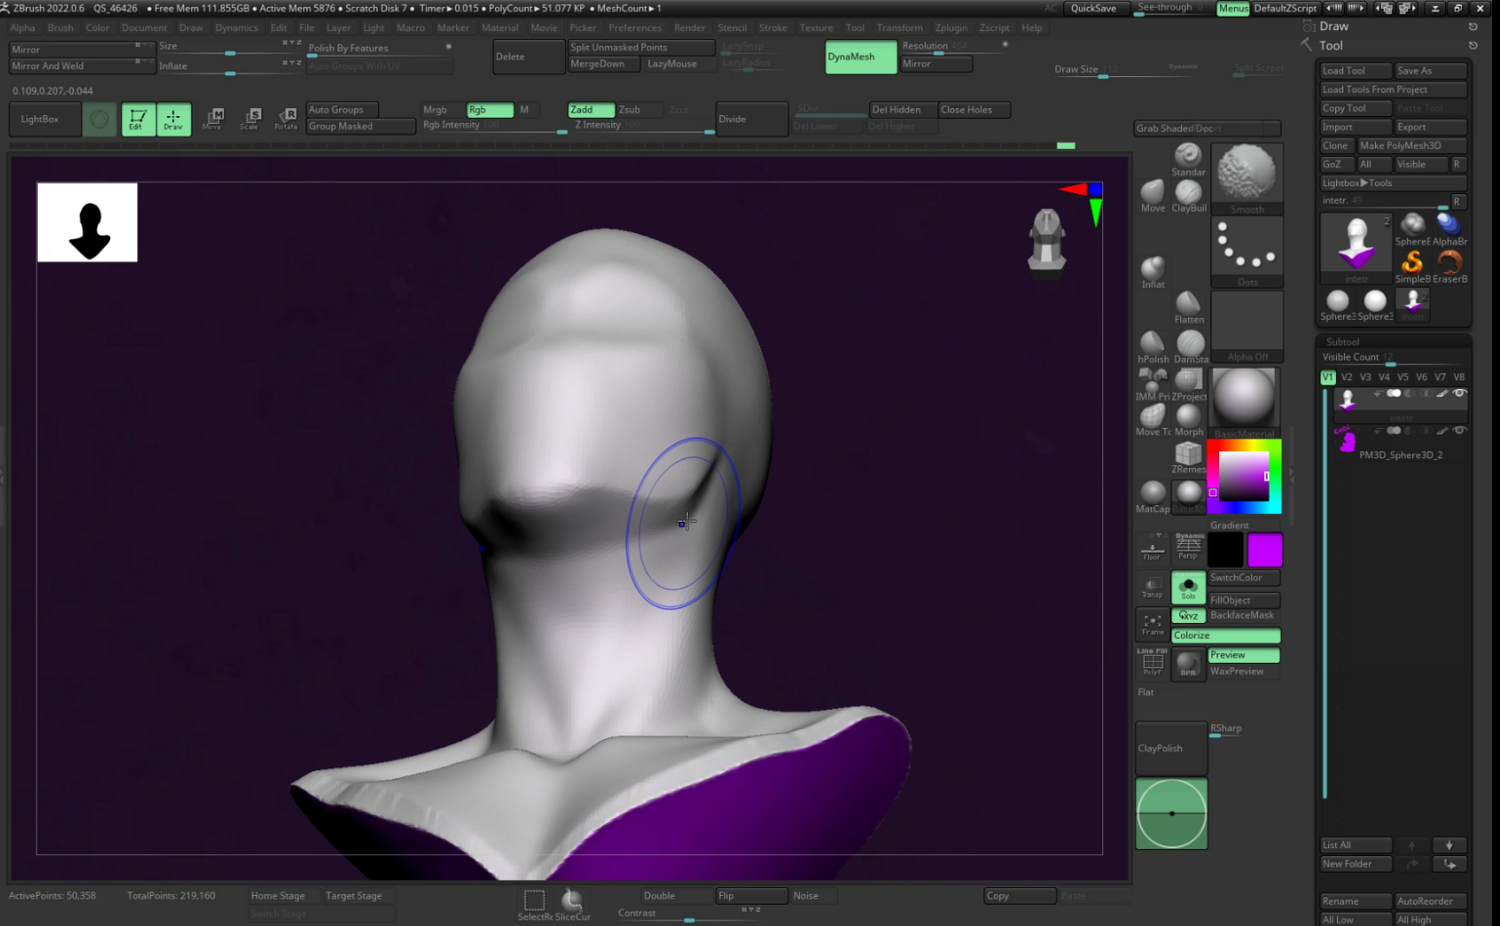The image size is (1500, 926).
Task: Select the MatCap material sphere
Action: point(1153,496)
